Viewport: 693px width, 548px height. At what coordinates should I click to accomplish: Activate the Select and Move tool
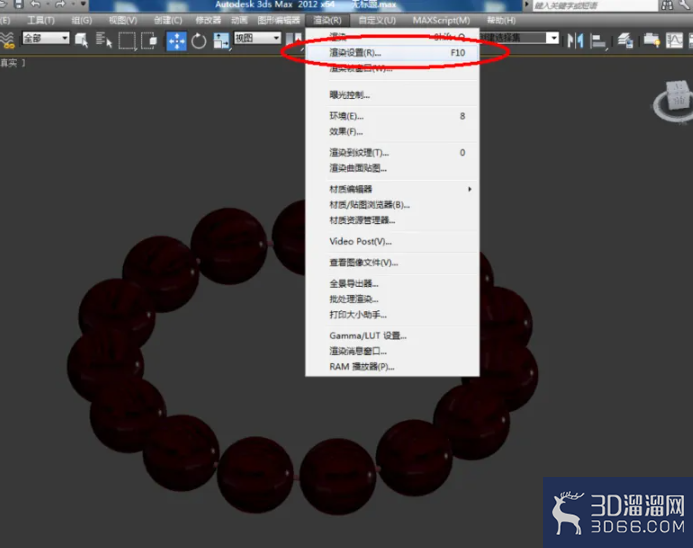coord(176,41)
